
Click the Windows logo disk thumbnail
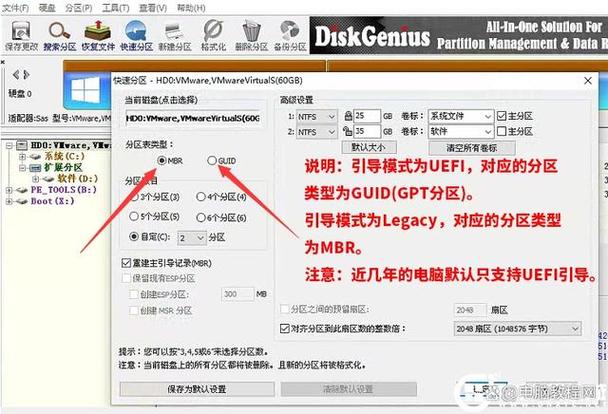click(85, 91)
